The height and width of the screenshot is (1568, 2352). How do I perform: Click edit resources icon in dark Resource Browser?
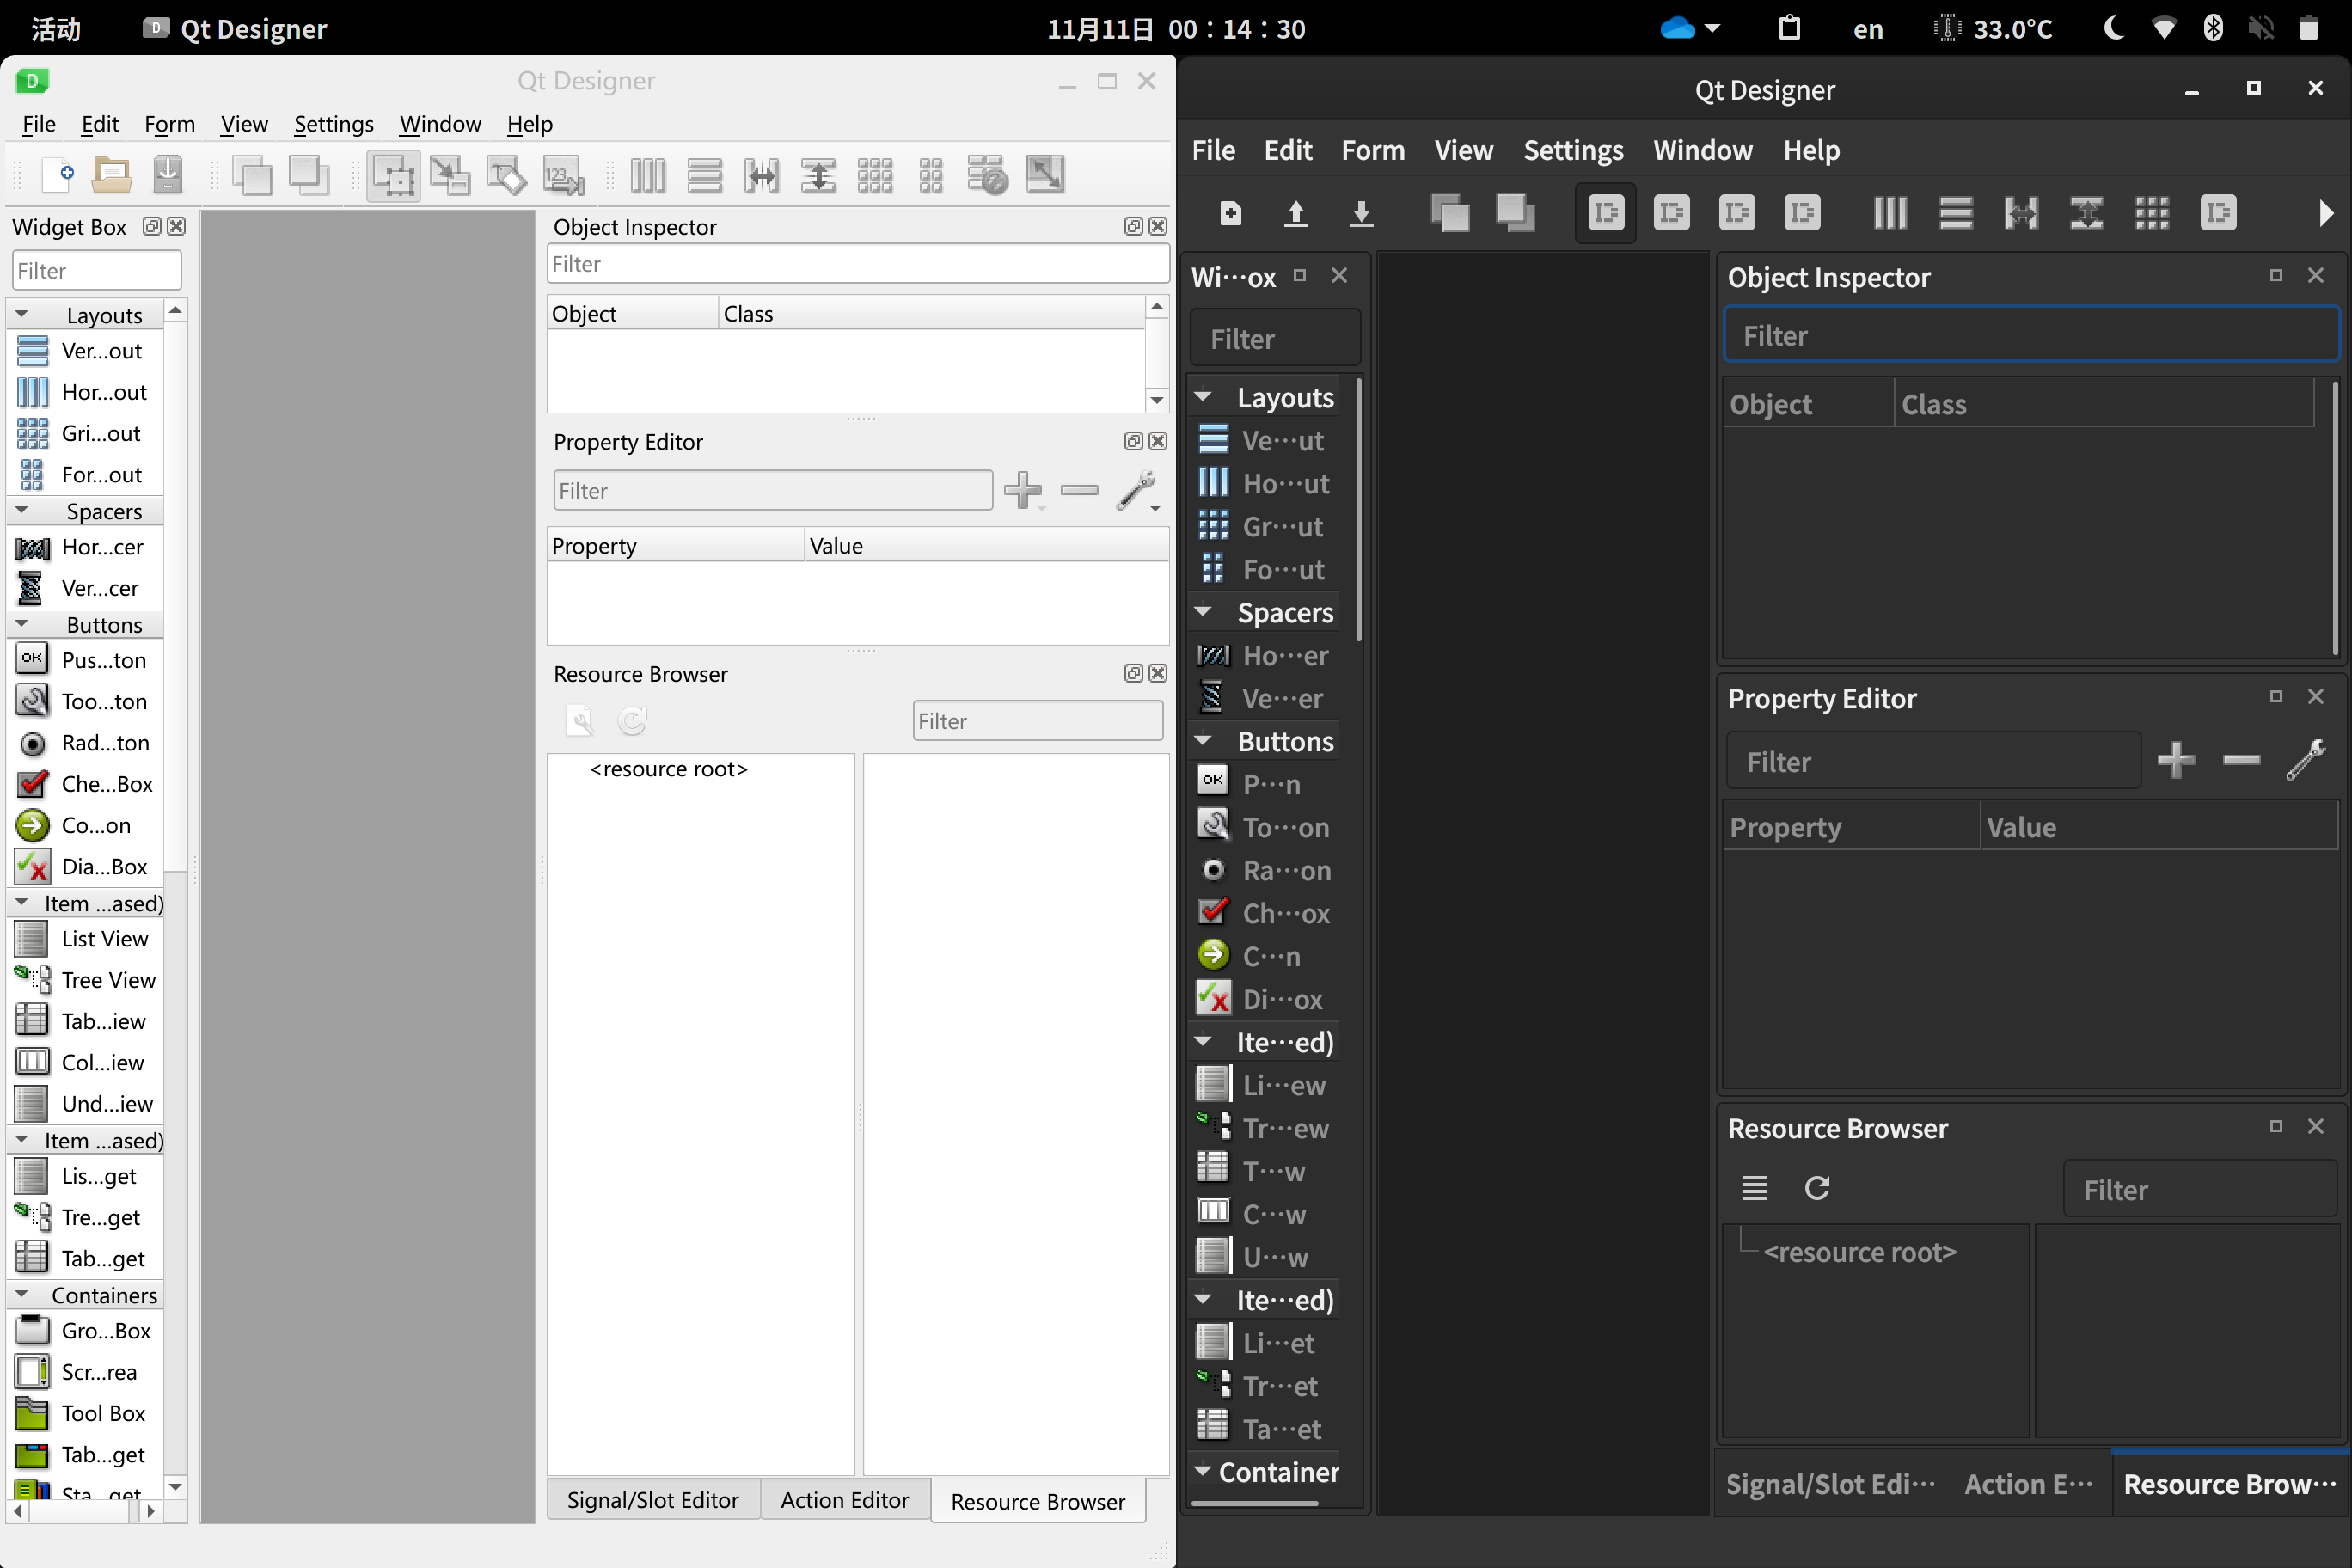(1755, 1188)
